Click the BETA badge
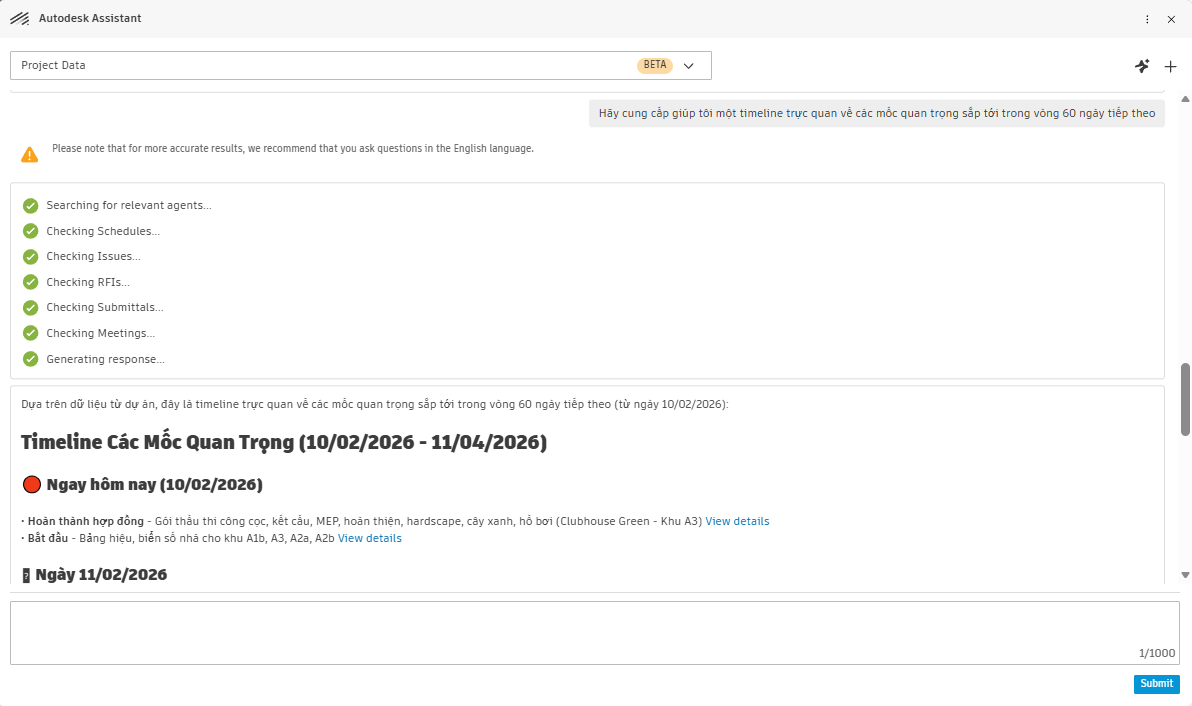The height and width of the screenshot is (706, 1192). tap(655, 65)
